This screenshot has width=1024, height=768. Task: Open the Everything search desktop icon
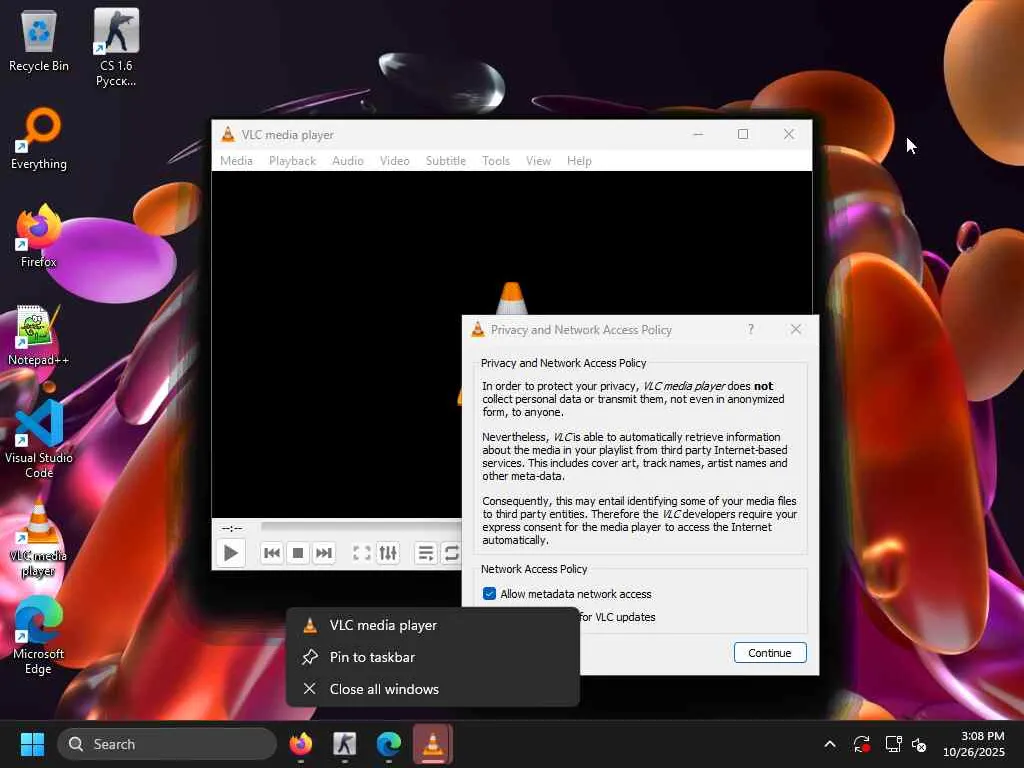point(39,139)
